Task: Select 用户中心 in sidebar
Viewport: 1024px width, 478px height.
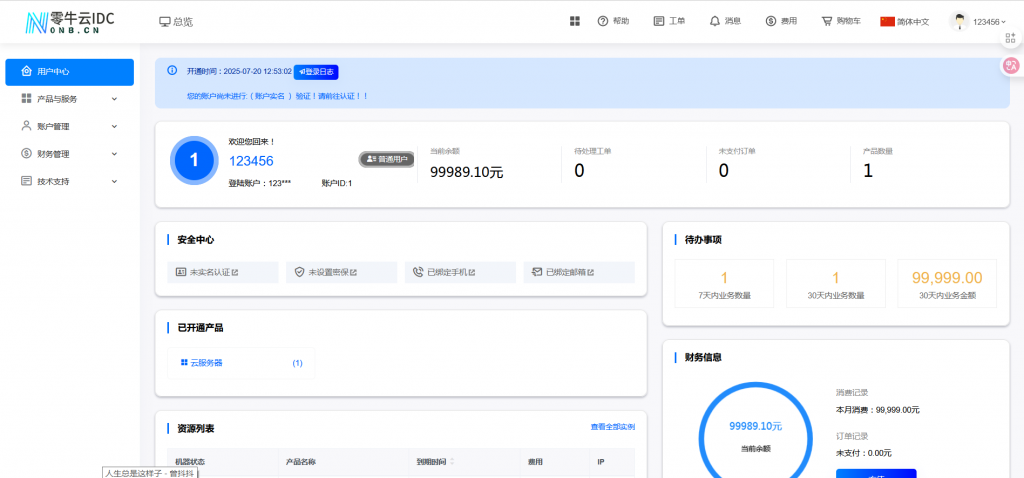Action: (x=69, y=72)
